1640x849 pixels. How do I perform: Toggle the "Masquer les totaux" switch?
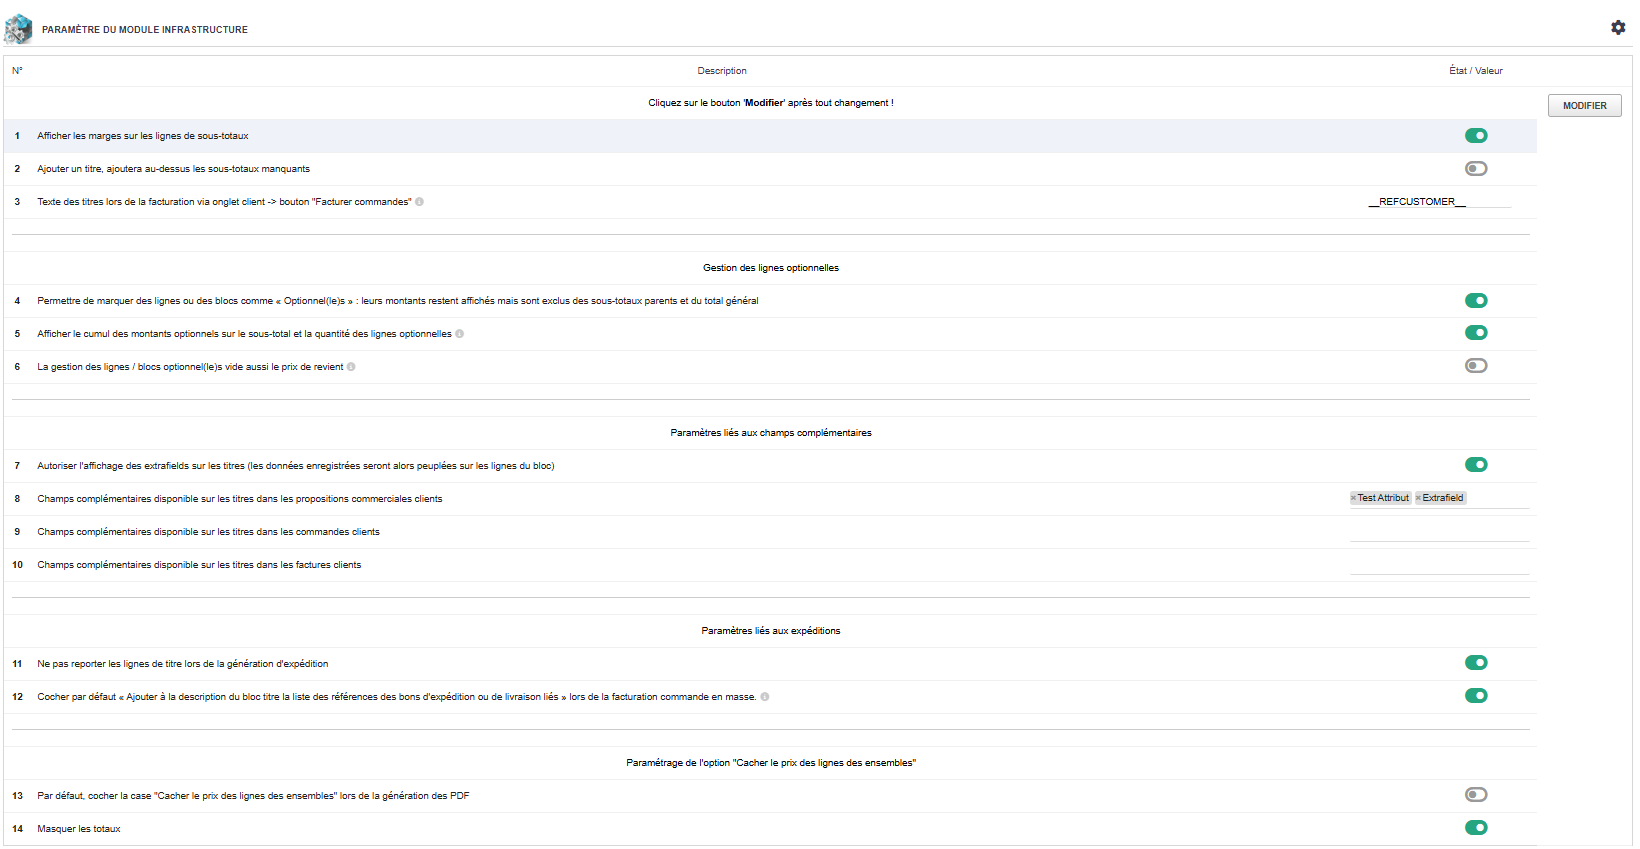pos(1476,828)
